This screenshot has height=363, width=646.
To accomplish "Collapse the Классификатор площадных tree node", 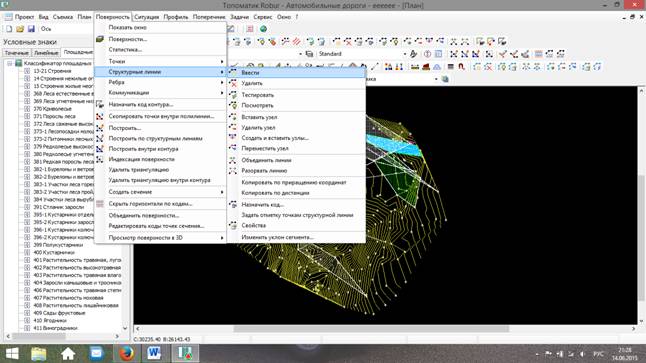I will pyautogui.click(x=10, y=63).
